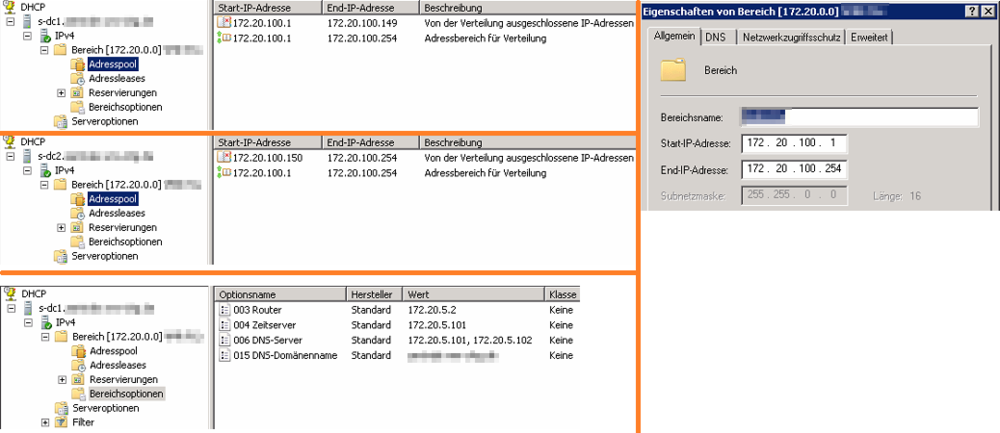Click the help question mark button in dialog
This screenshot has height=433, width=1000.
971,11
